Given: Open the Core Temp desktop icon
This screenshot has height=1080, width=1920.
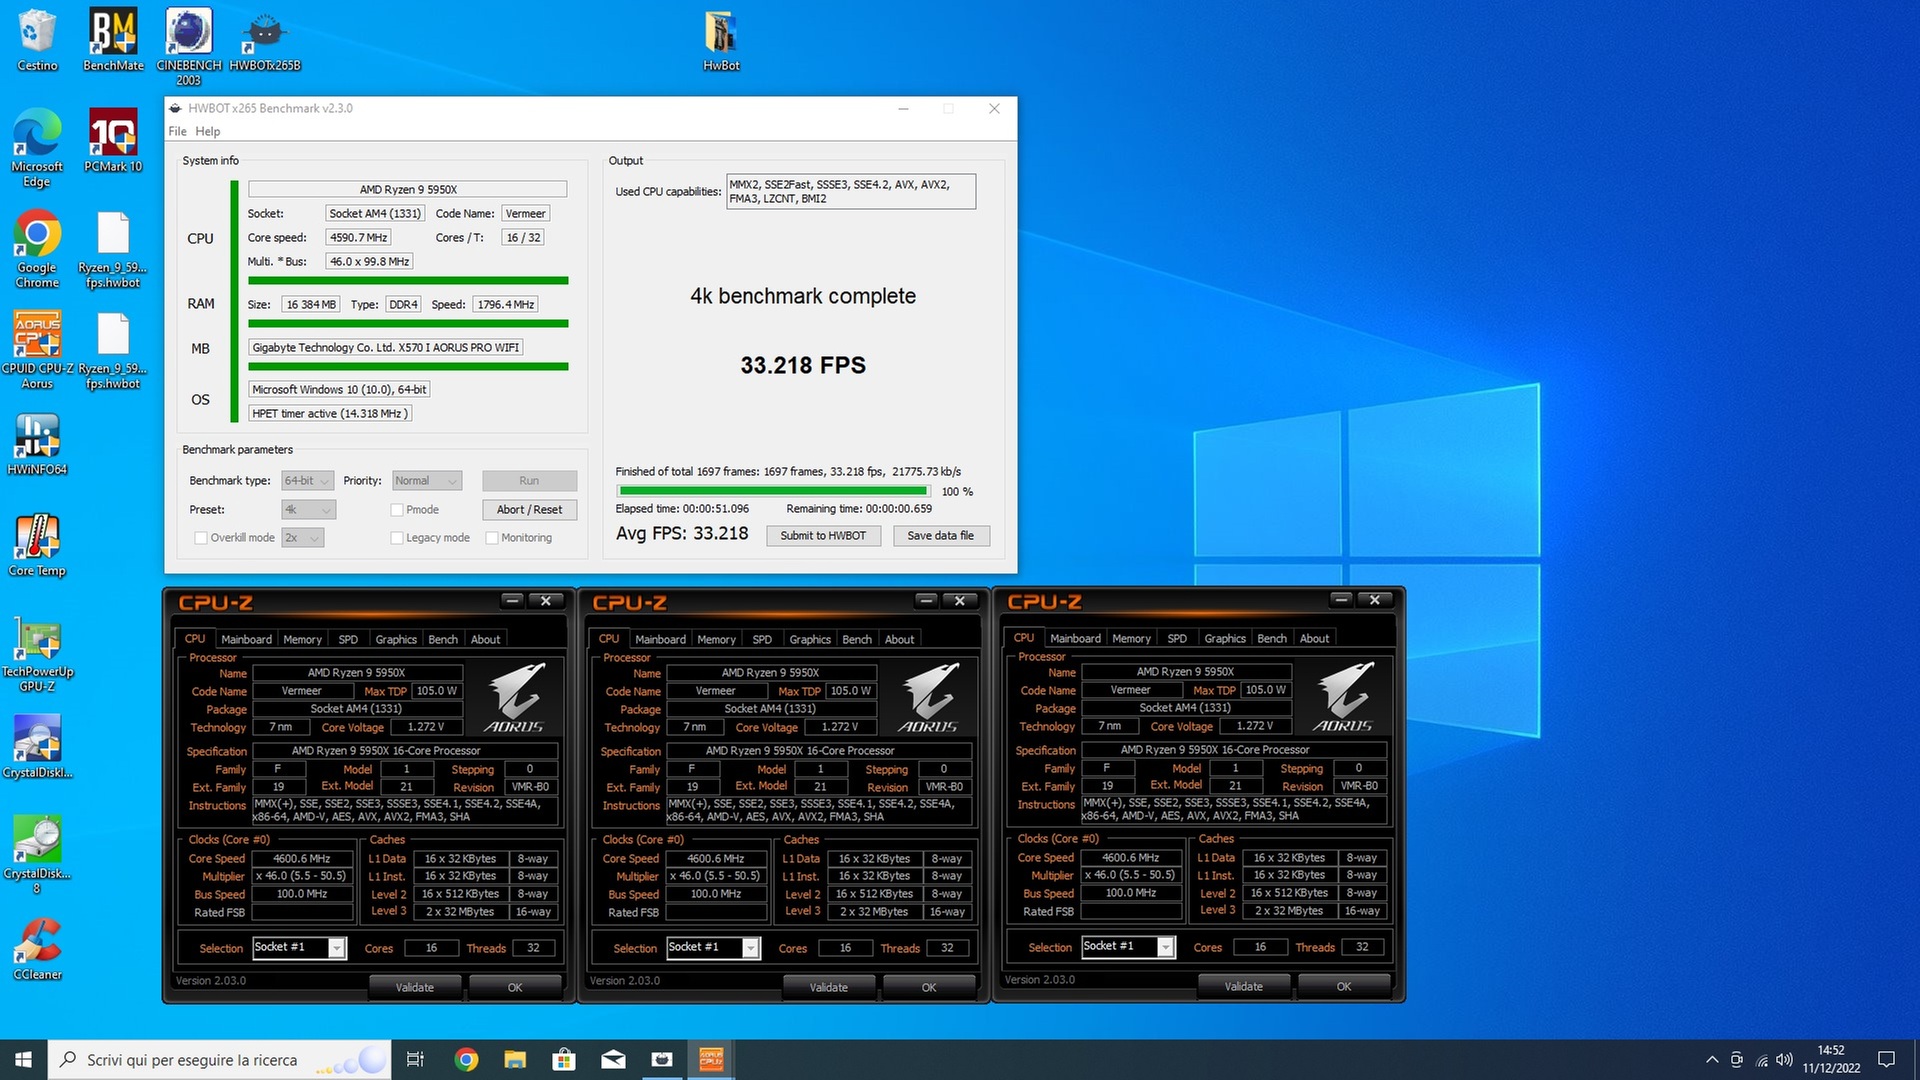Looking at the screenshot, I should 37,545.
